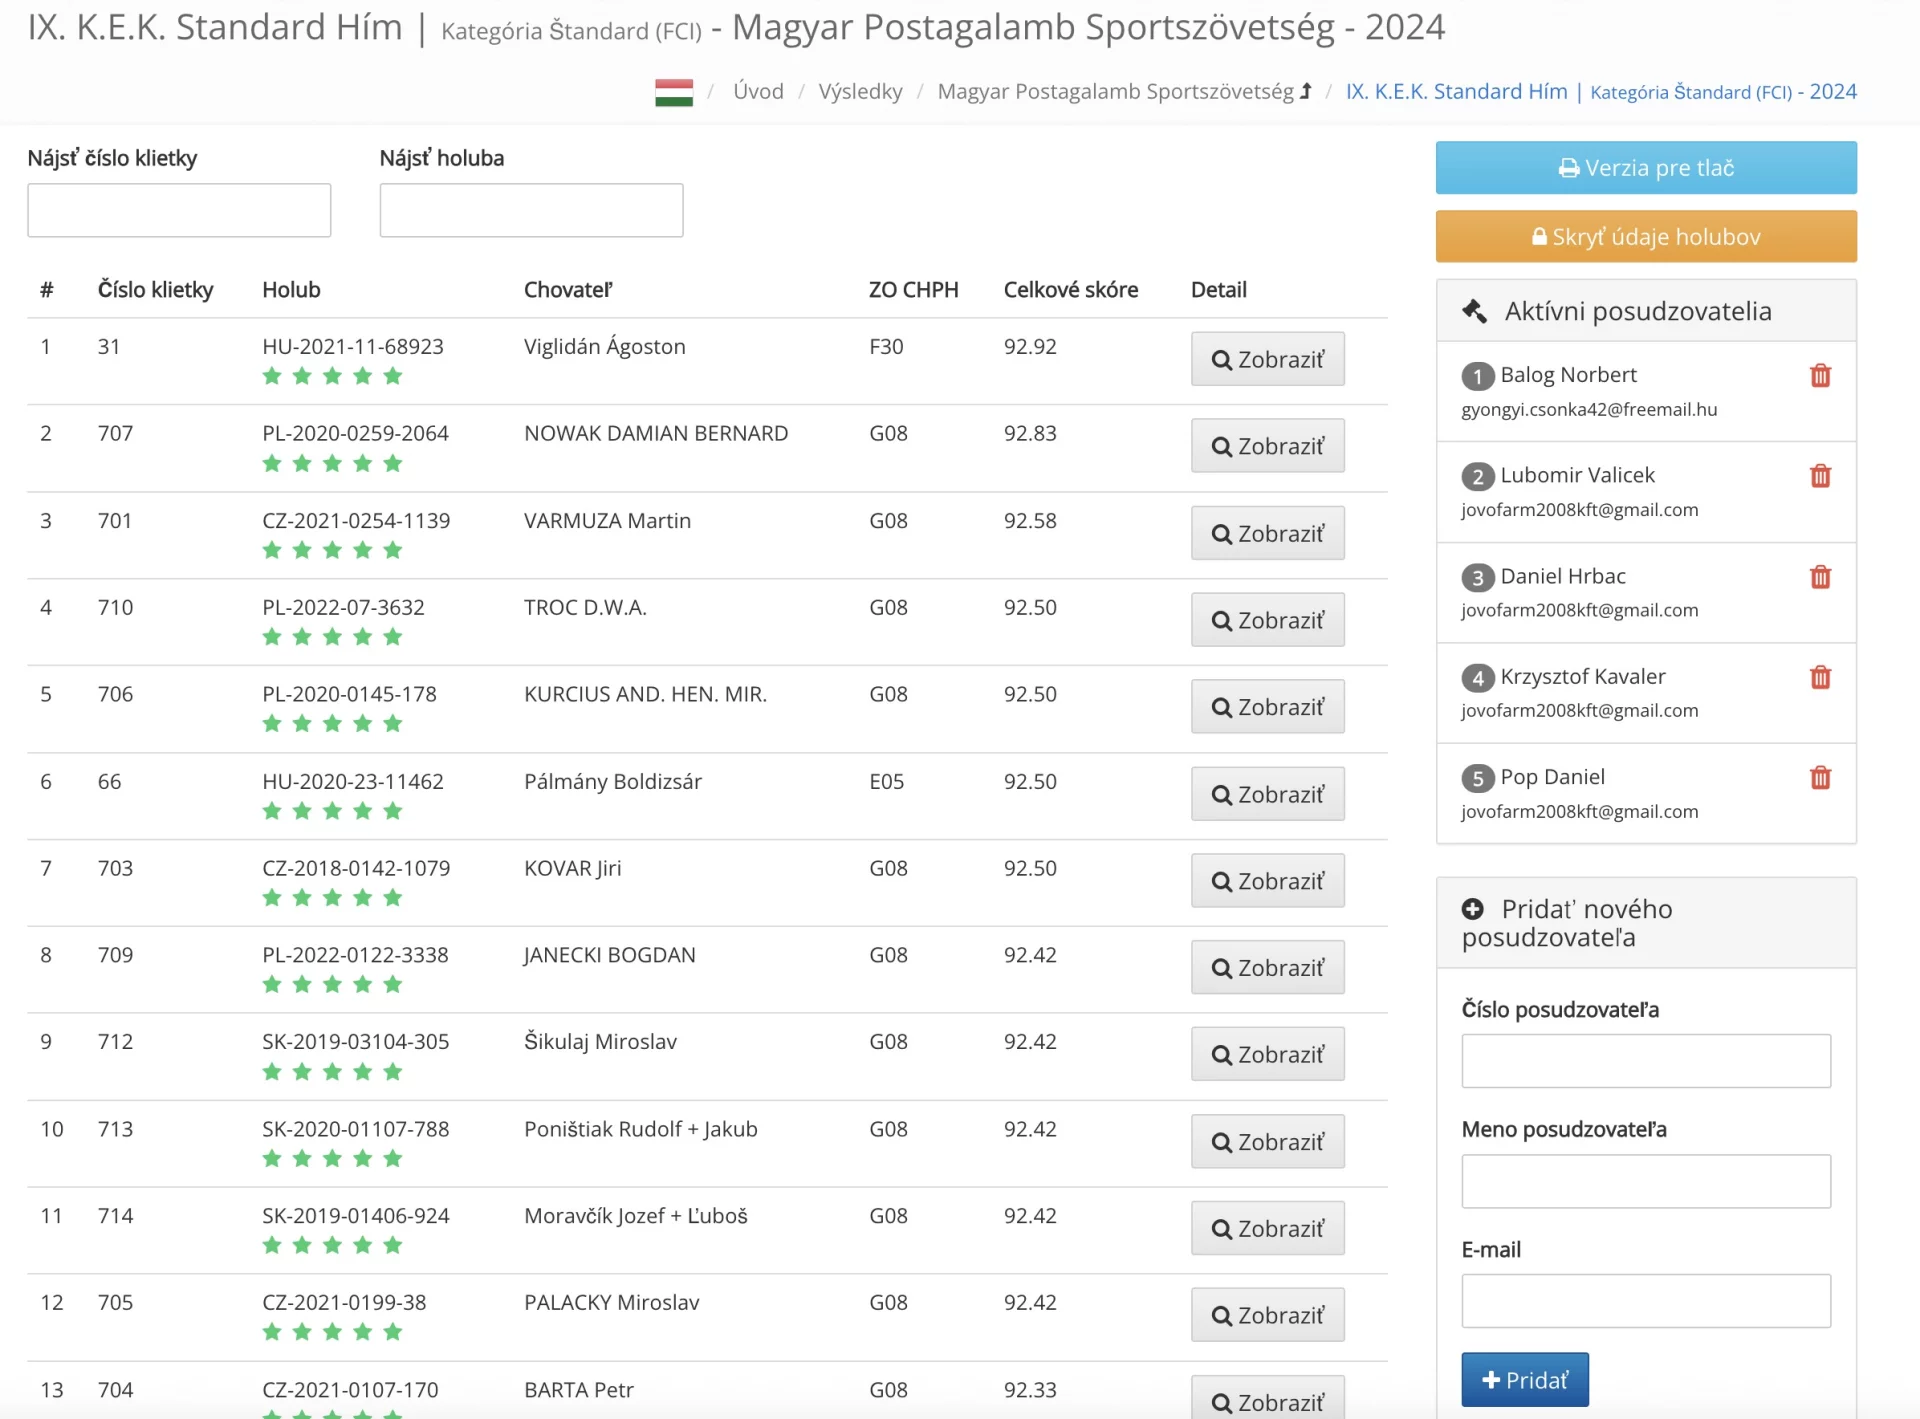Remove Pop Daniel using trash icon
The image size is (1920, 1419).
tap(1820, 778)
